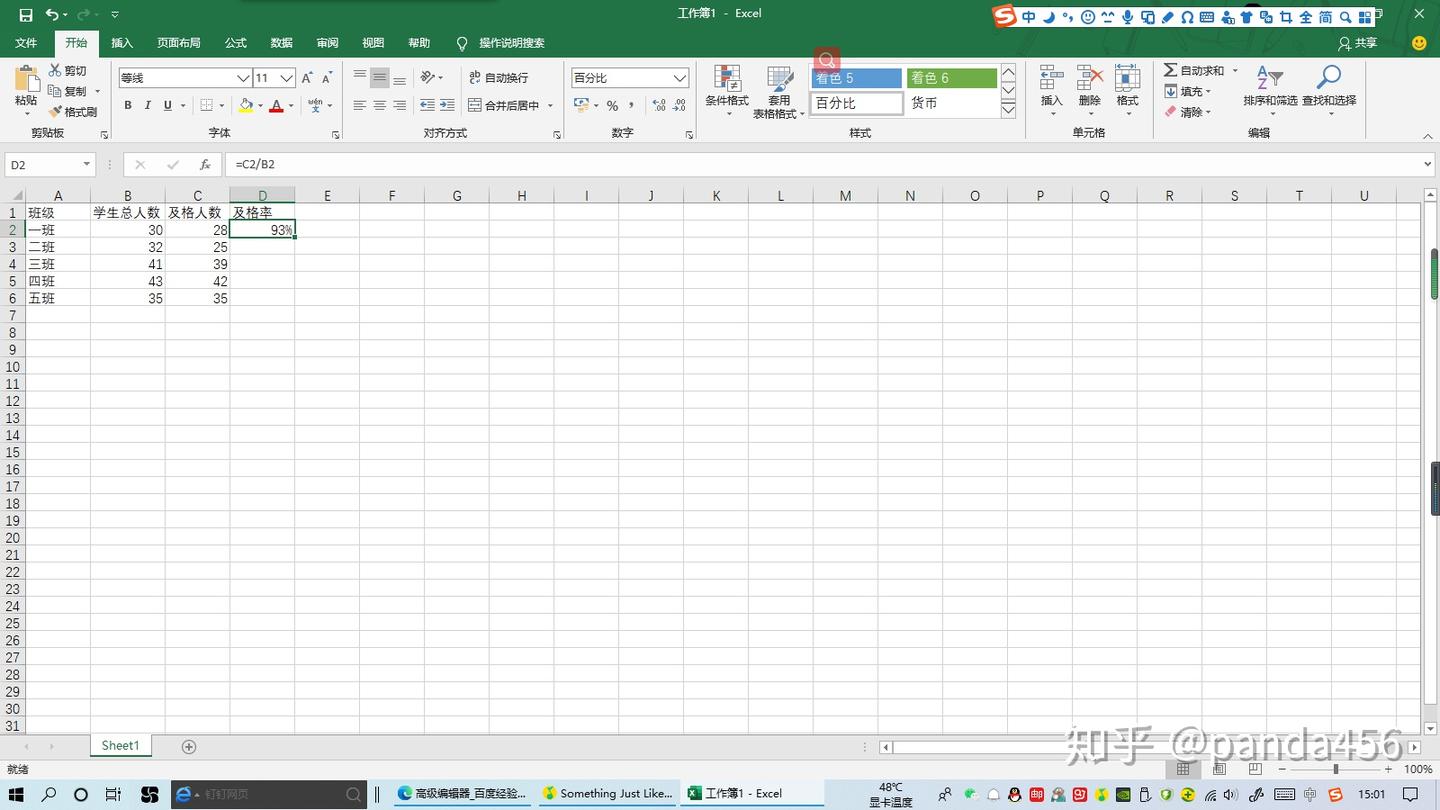Viewport: 1440px width, 810px height.
Task: Switch to Page Layout view in status bar
Action: coord(1220,769)
